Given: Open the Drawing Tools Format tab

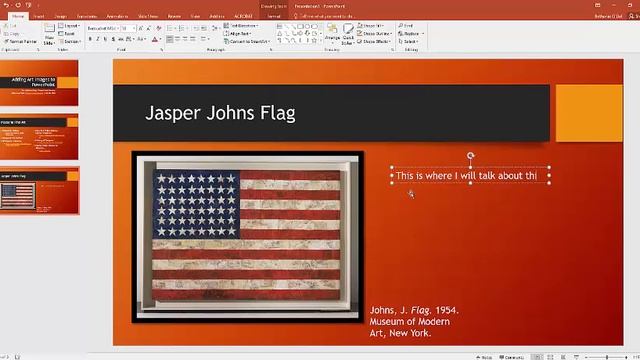Looking at the screenshot, I should 274,16.
